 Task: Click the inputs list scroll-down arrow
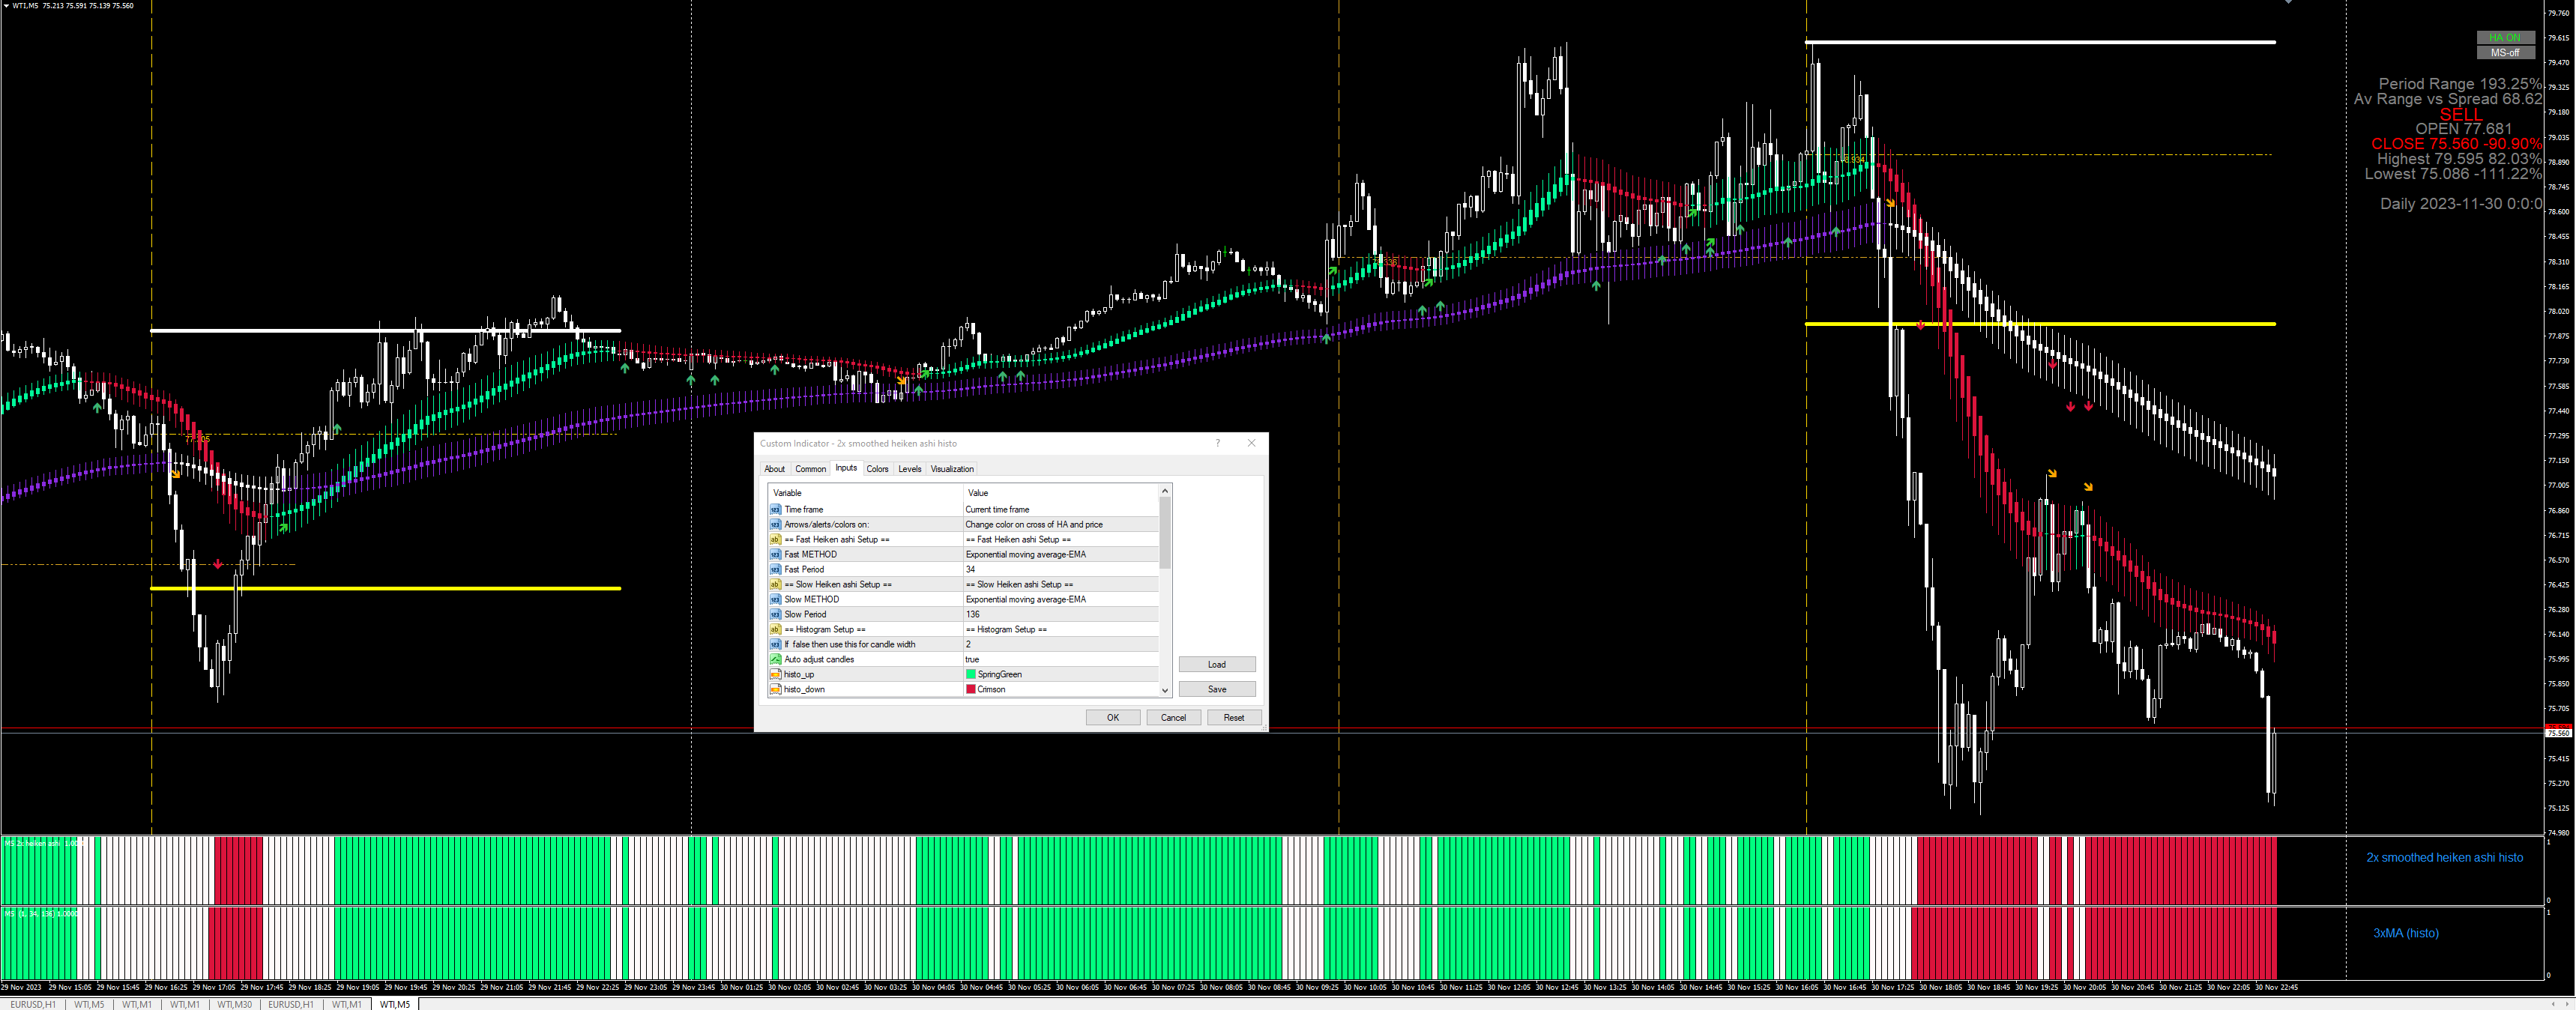pos(1164,690)
